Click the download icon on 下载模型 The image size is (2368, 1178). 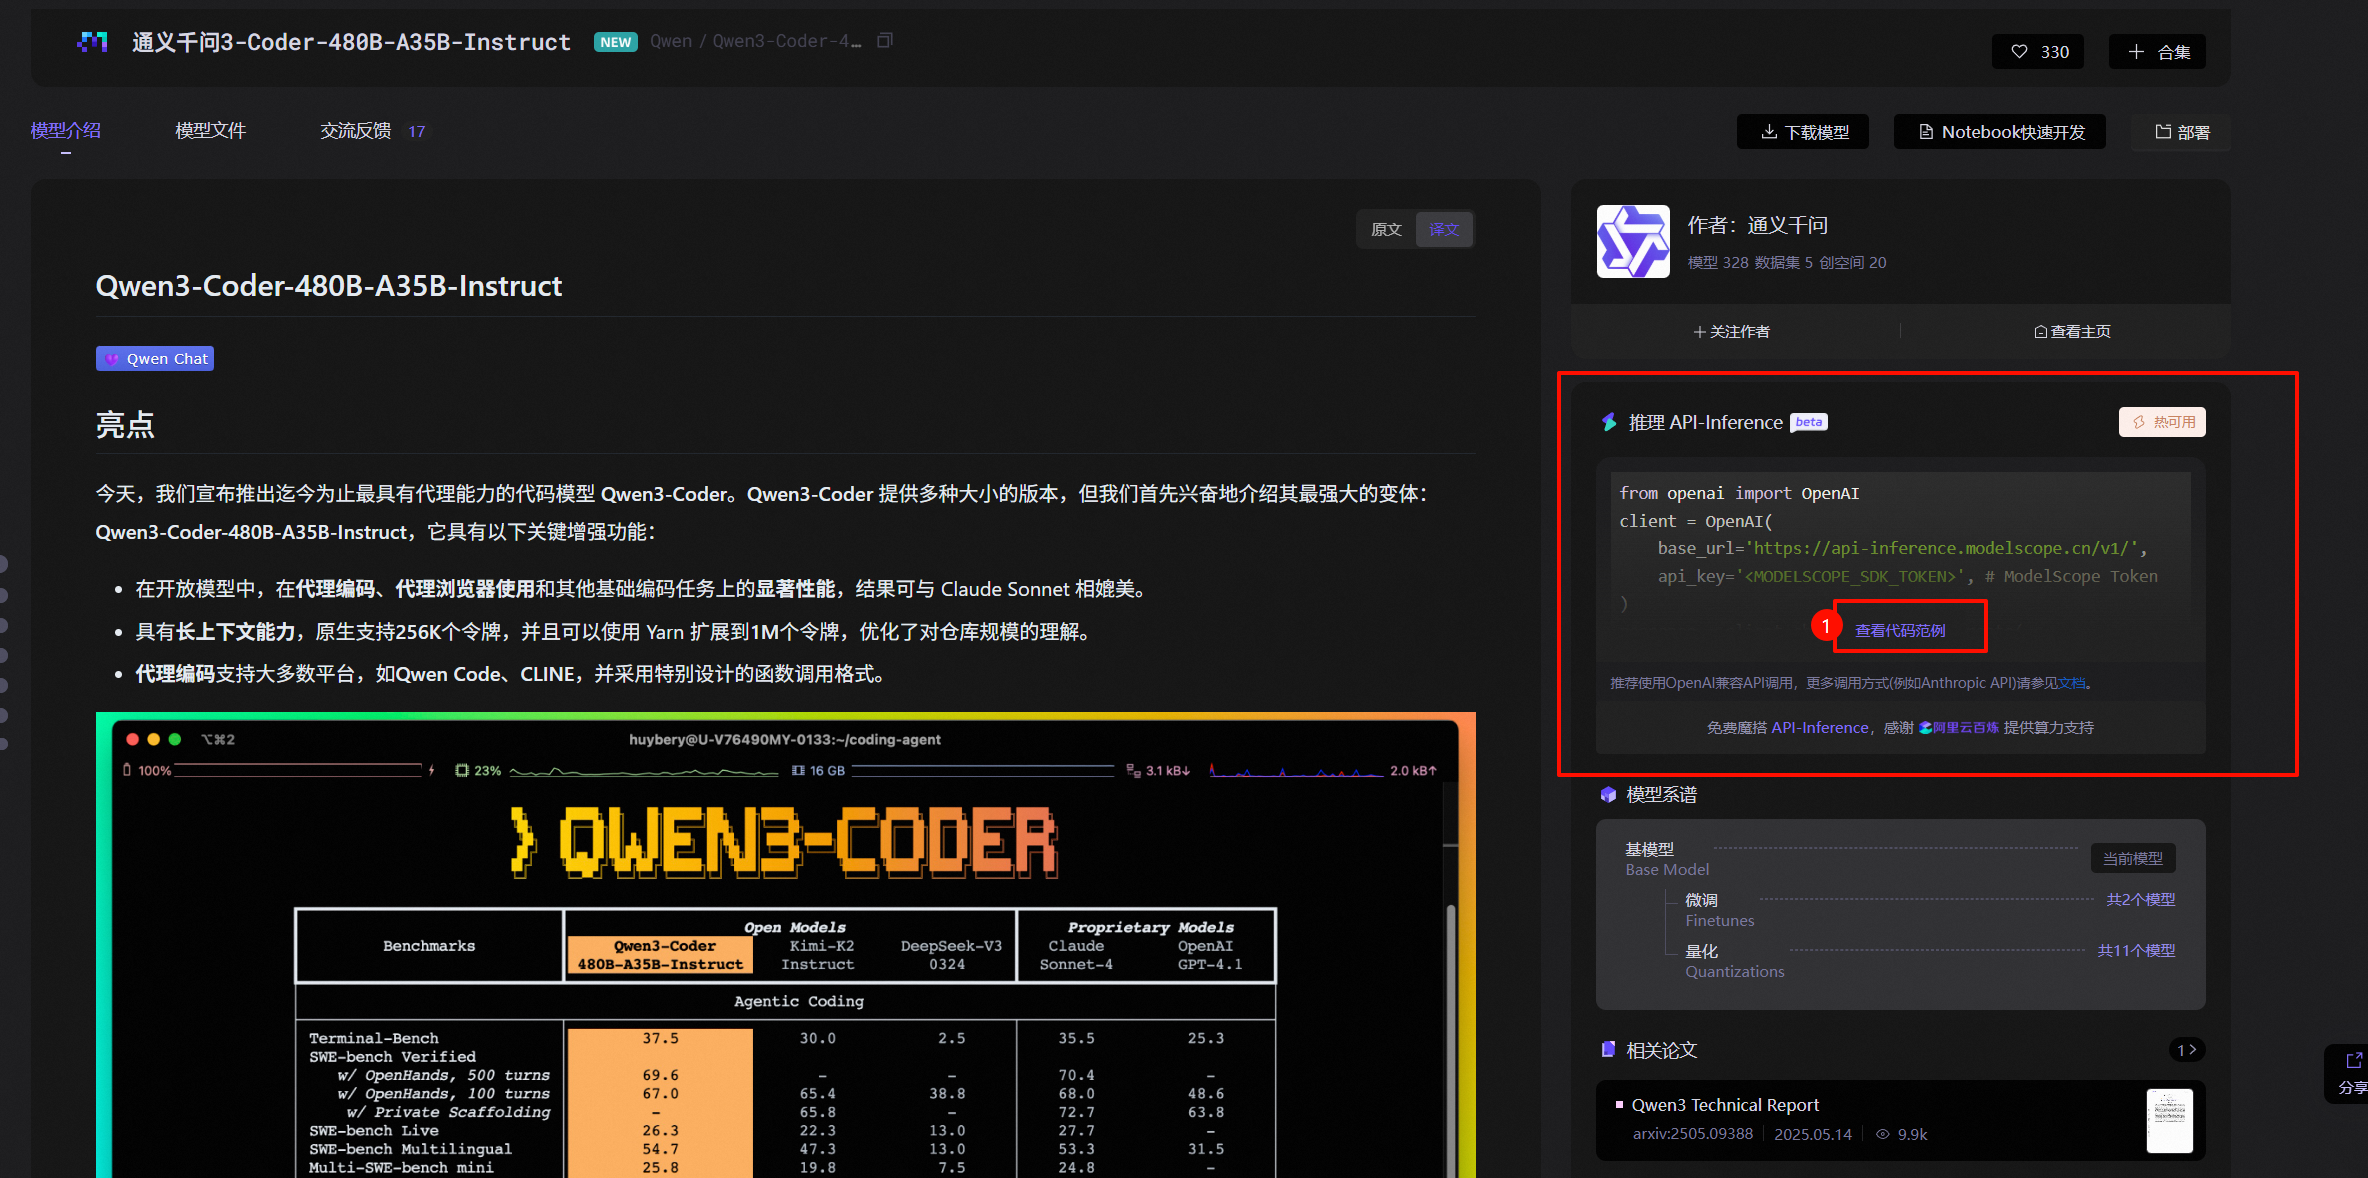[1768, 131]
